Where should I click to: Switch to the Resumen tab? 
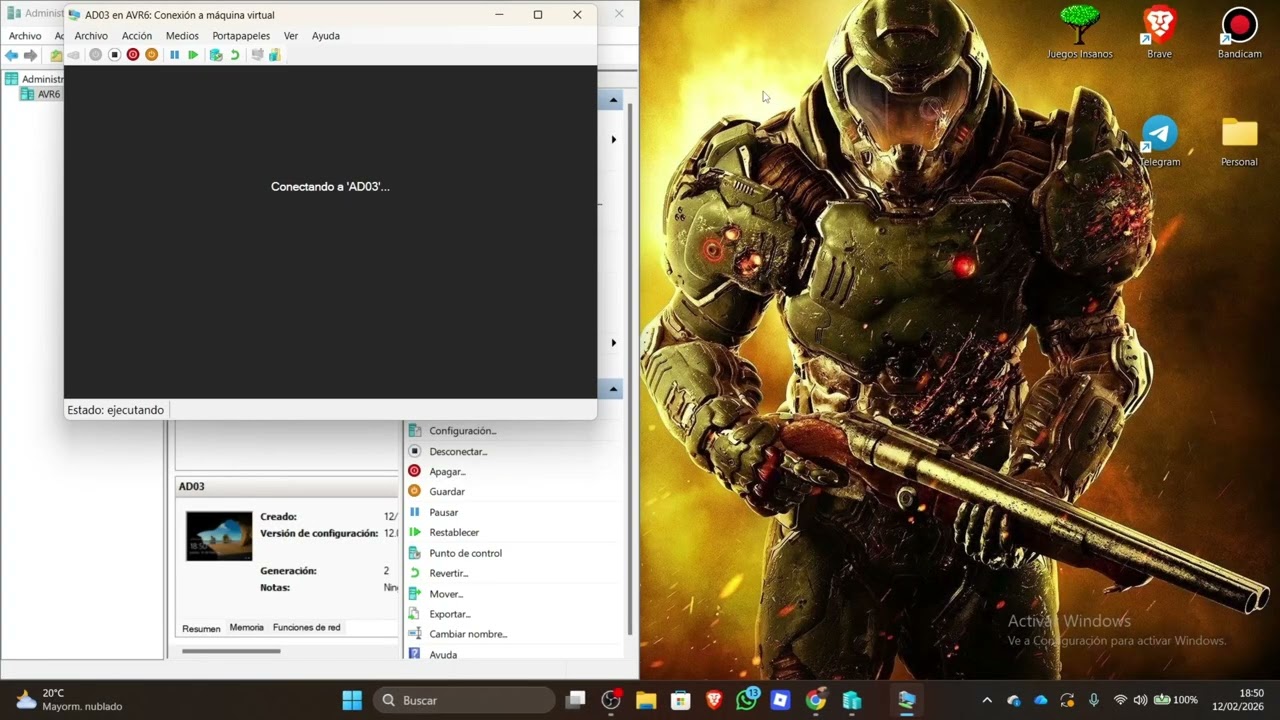pyautogui.click(x=201, y=628)
